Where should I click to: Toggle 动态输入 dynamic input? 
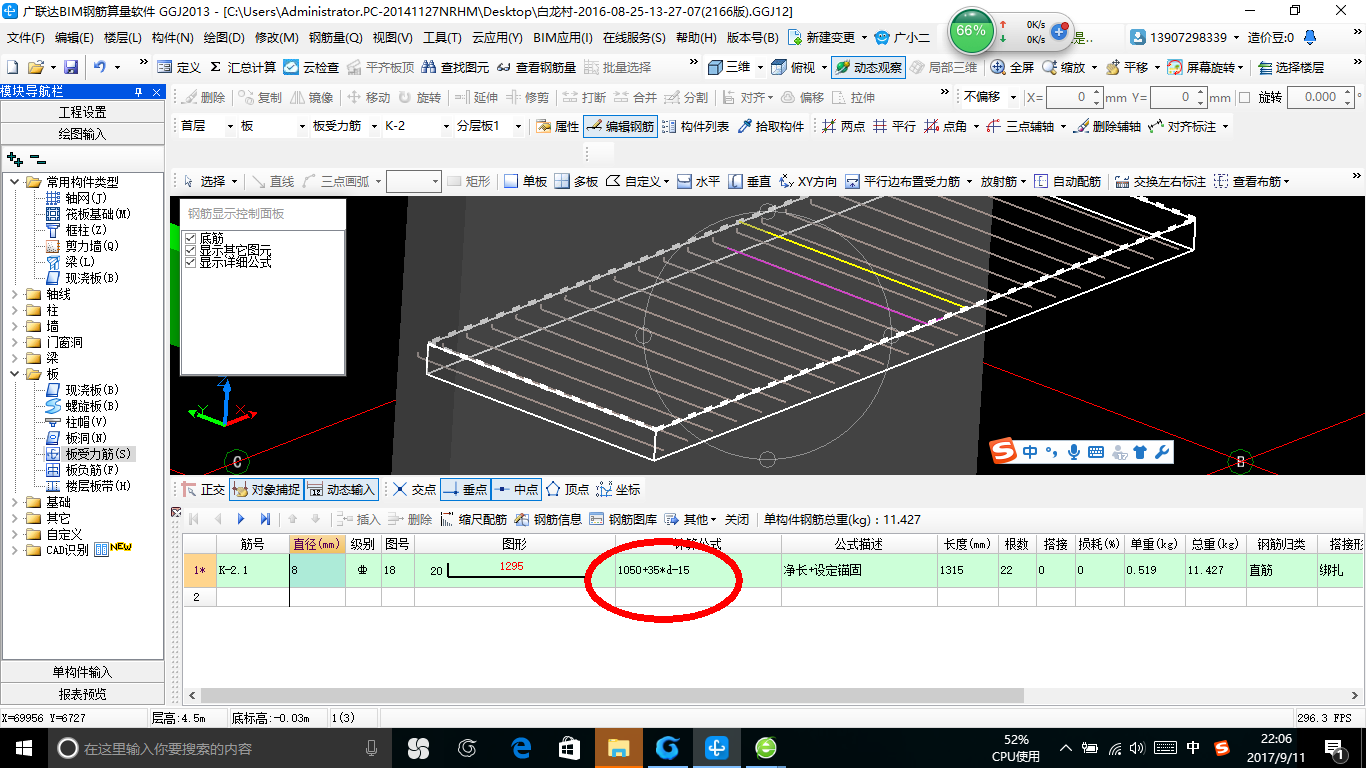340,489
